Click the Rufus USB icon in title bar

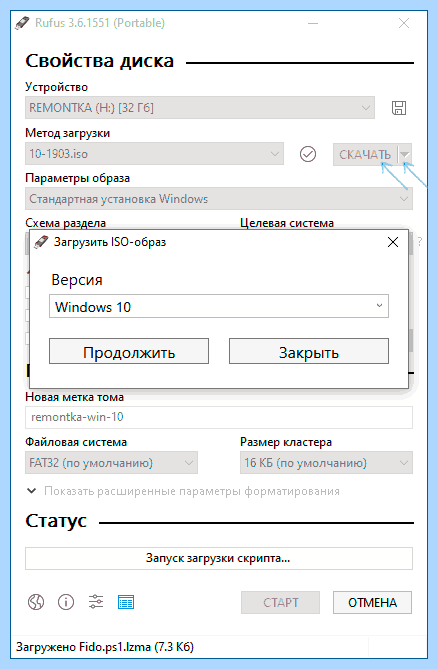22,23
